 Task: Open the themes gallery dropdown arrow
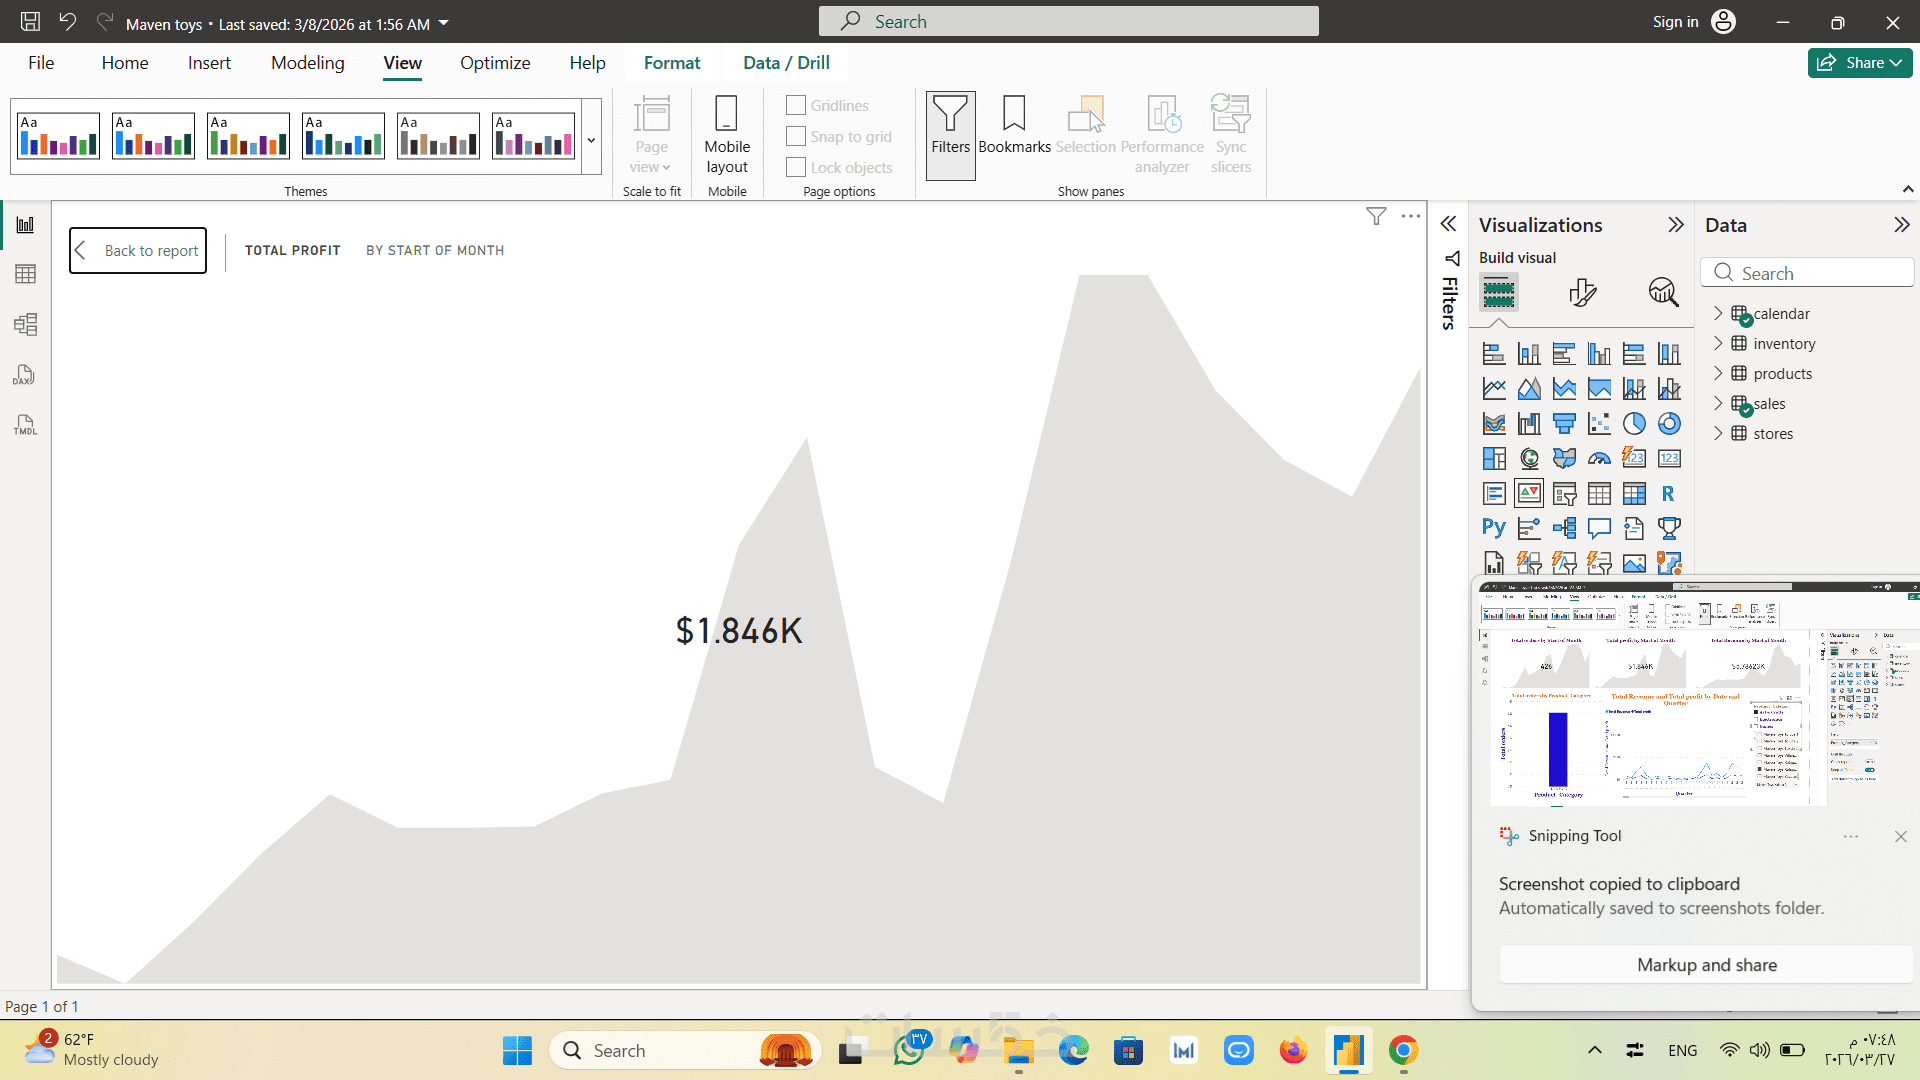[591, 140]
